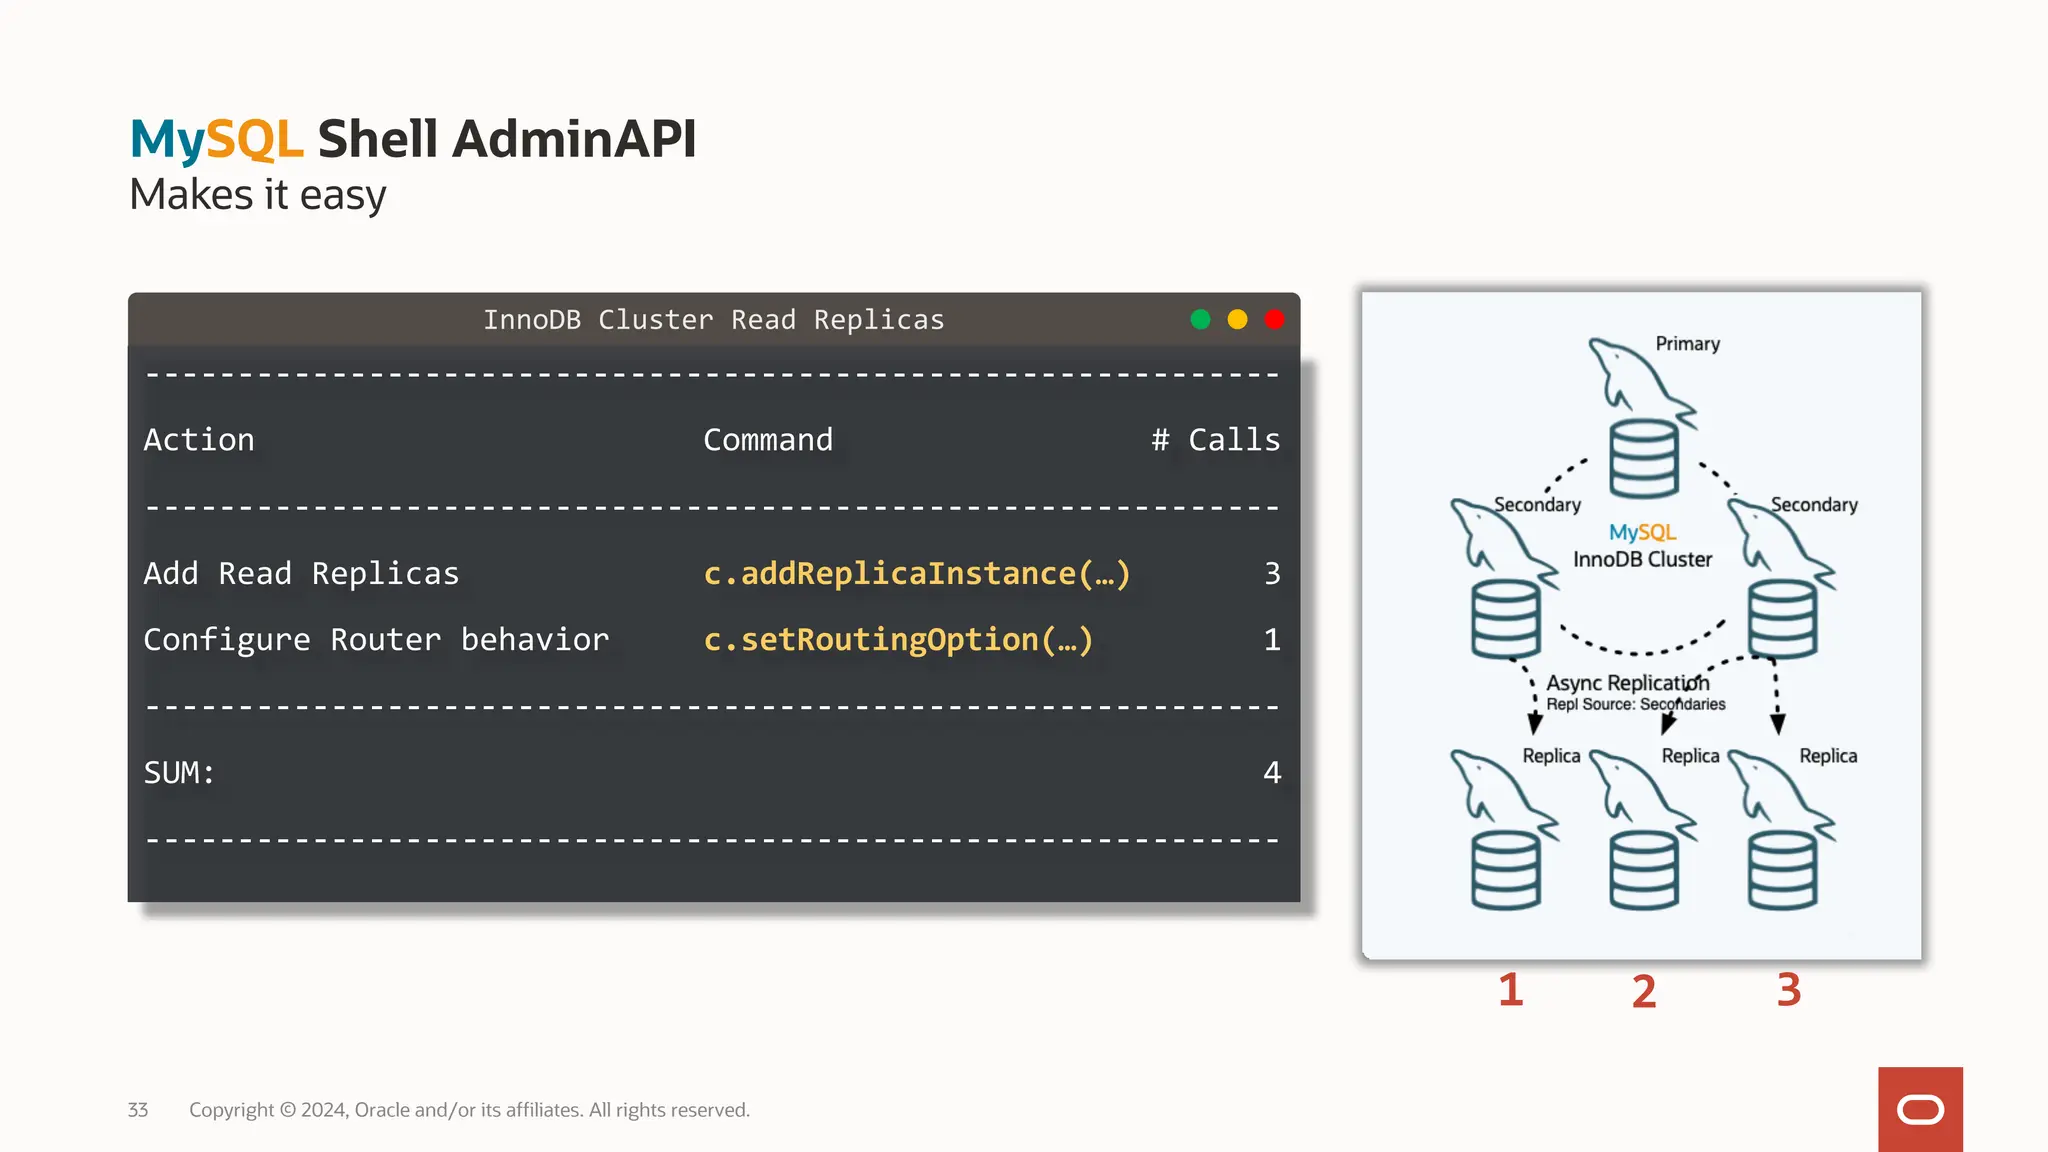The width and height of the screenshot is (2048, 1152).
Task: Click the yellow dot in terminal titlebar
Action: click(x=1237, y=319)
